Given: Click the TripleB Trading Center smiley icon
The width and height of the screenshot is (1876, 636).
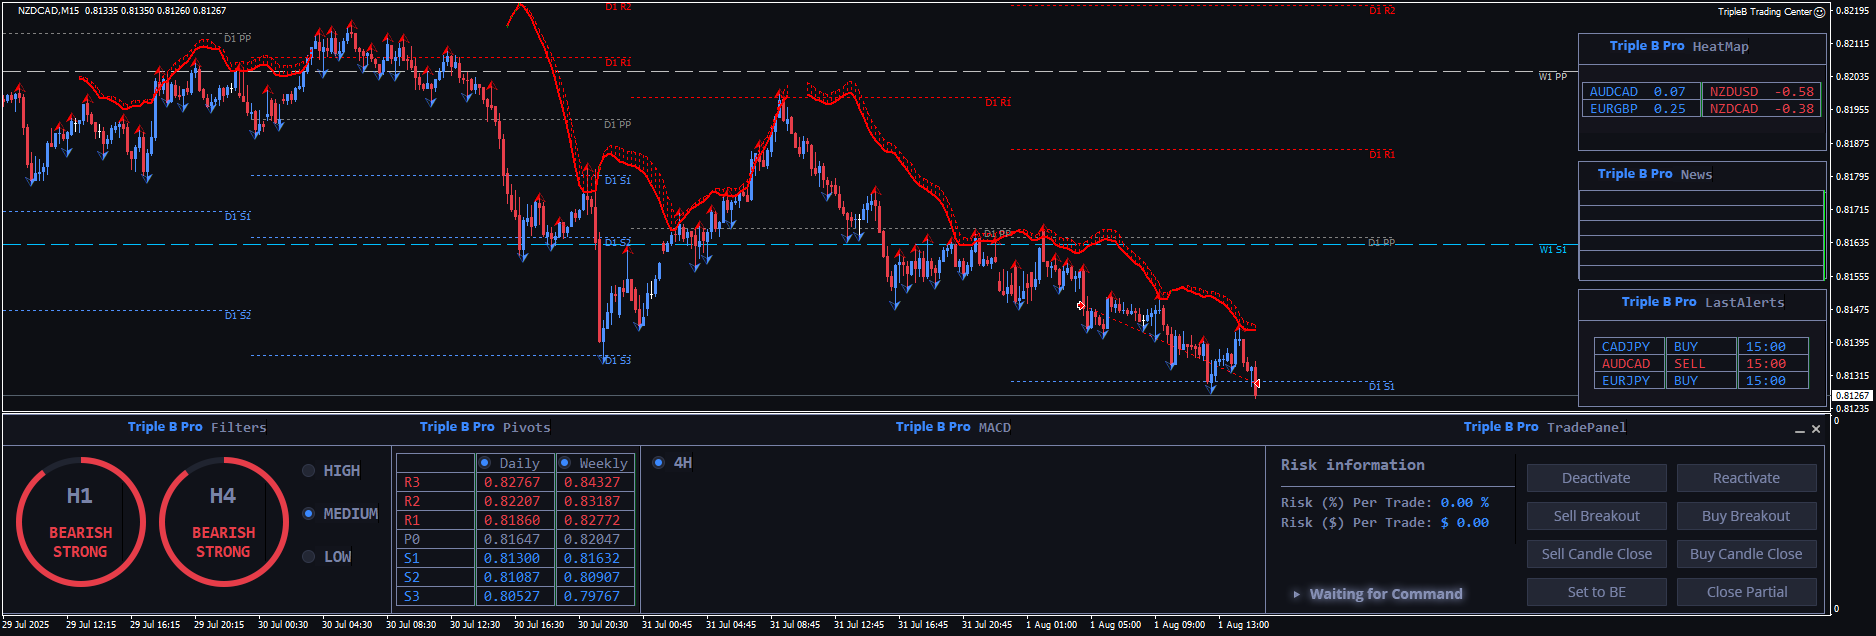Looking at the screenshot, I should pos(1820,12).
